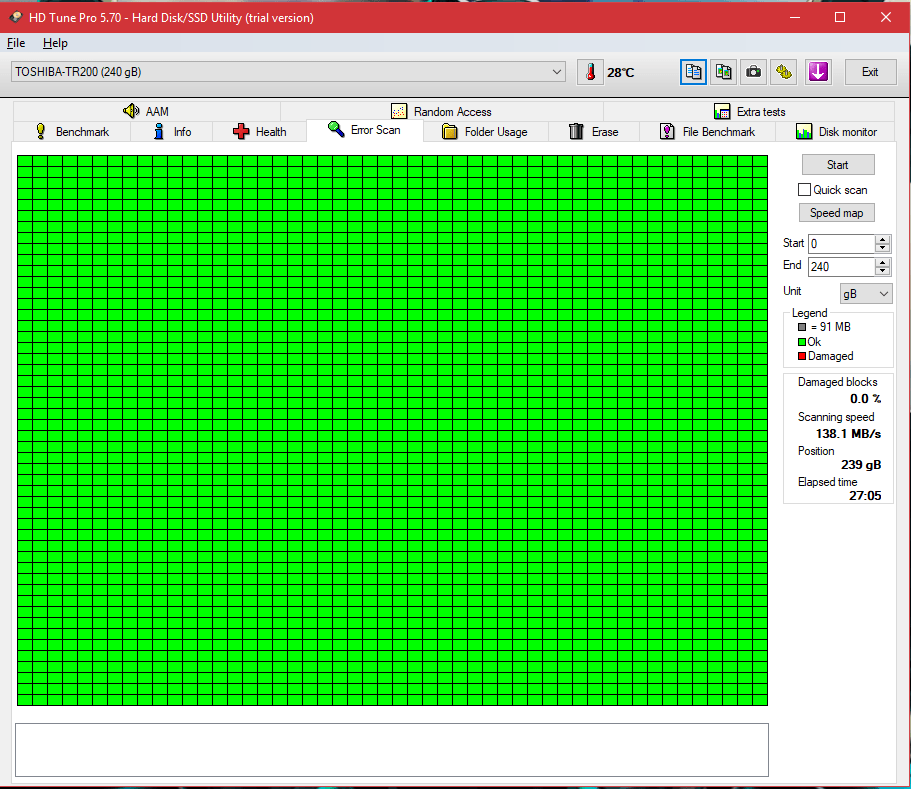Open the AAM tab
The image size is (911, 789).
pos(146,111)
